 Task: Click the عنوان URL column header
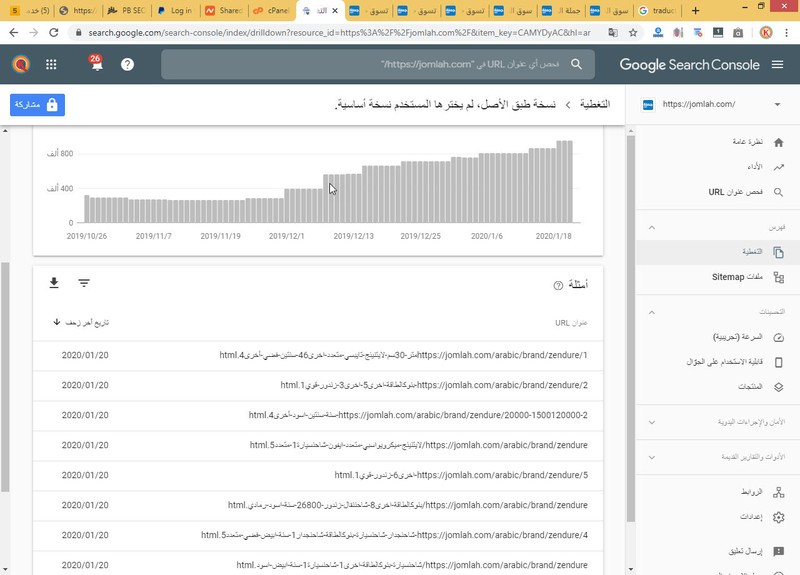point(571,323)
